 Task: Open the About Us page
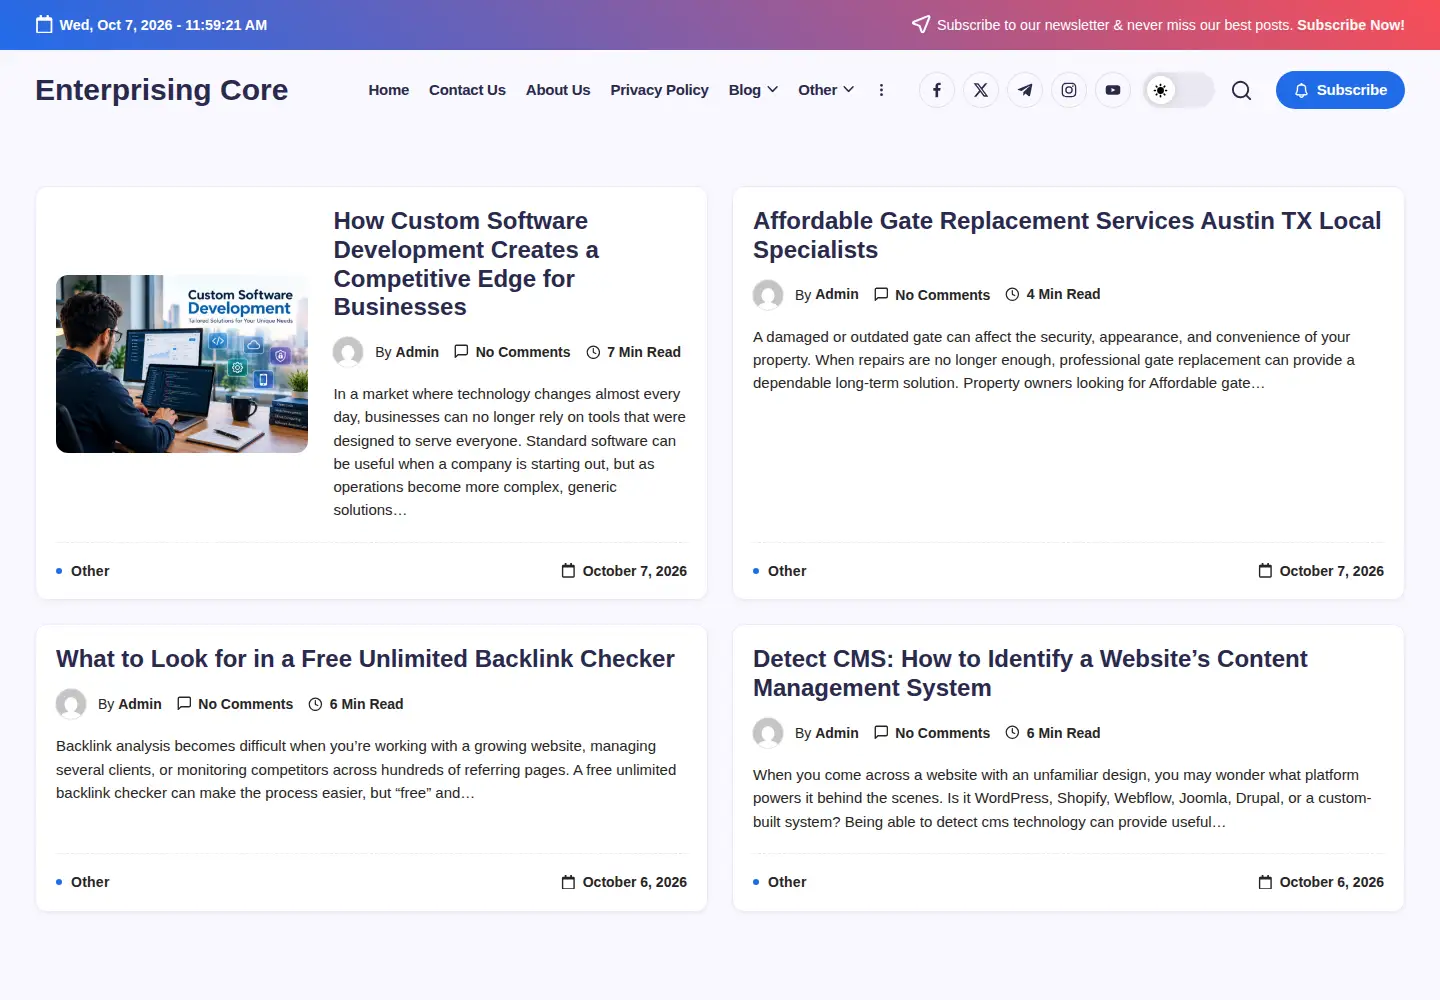[x=558, y=90]
